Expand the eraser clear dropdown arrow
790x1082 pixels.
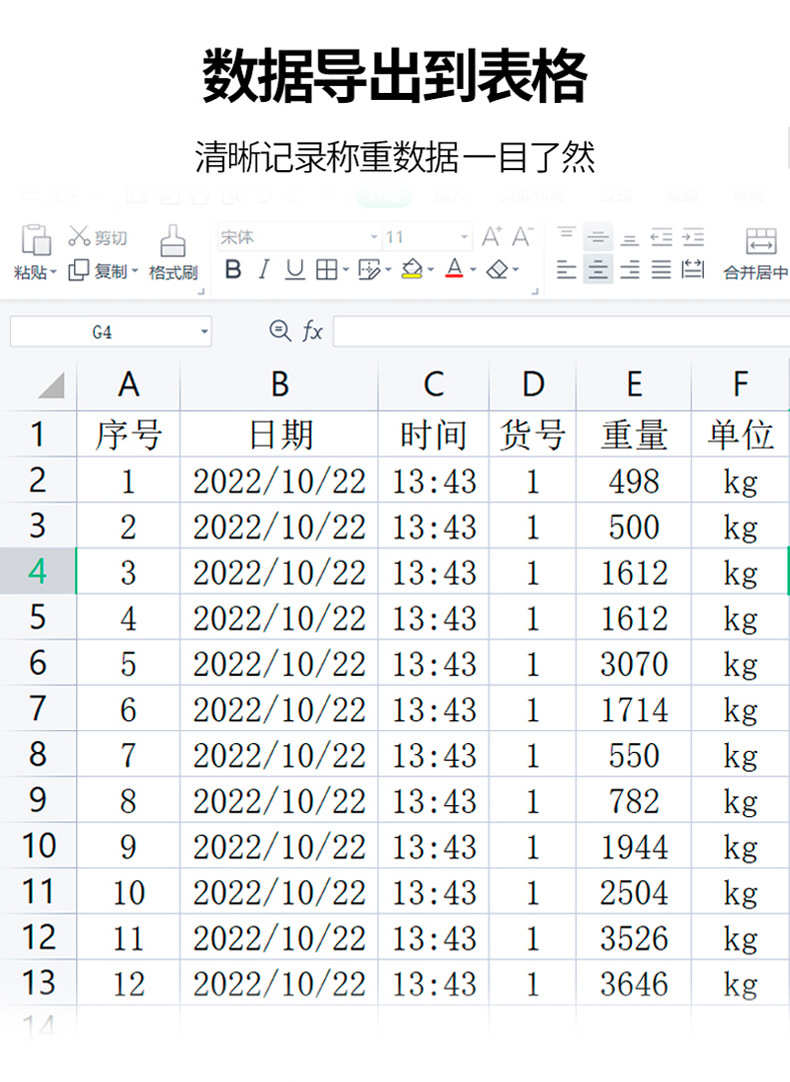click(x=515, y=270)
